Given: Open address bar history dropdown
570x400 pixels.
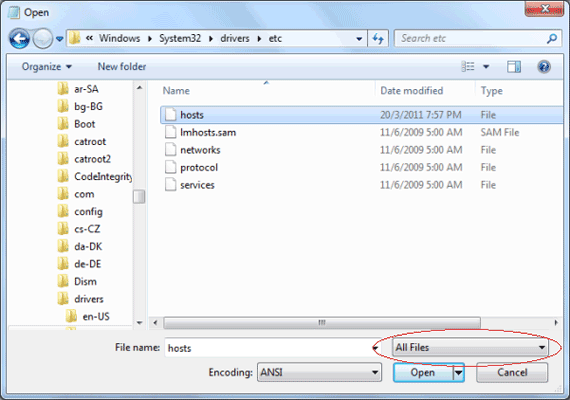Looking at the screenshot, I should pyautogui.click(x=359, y=39).
